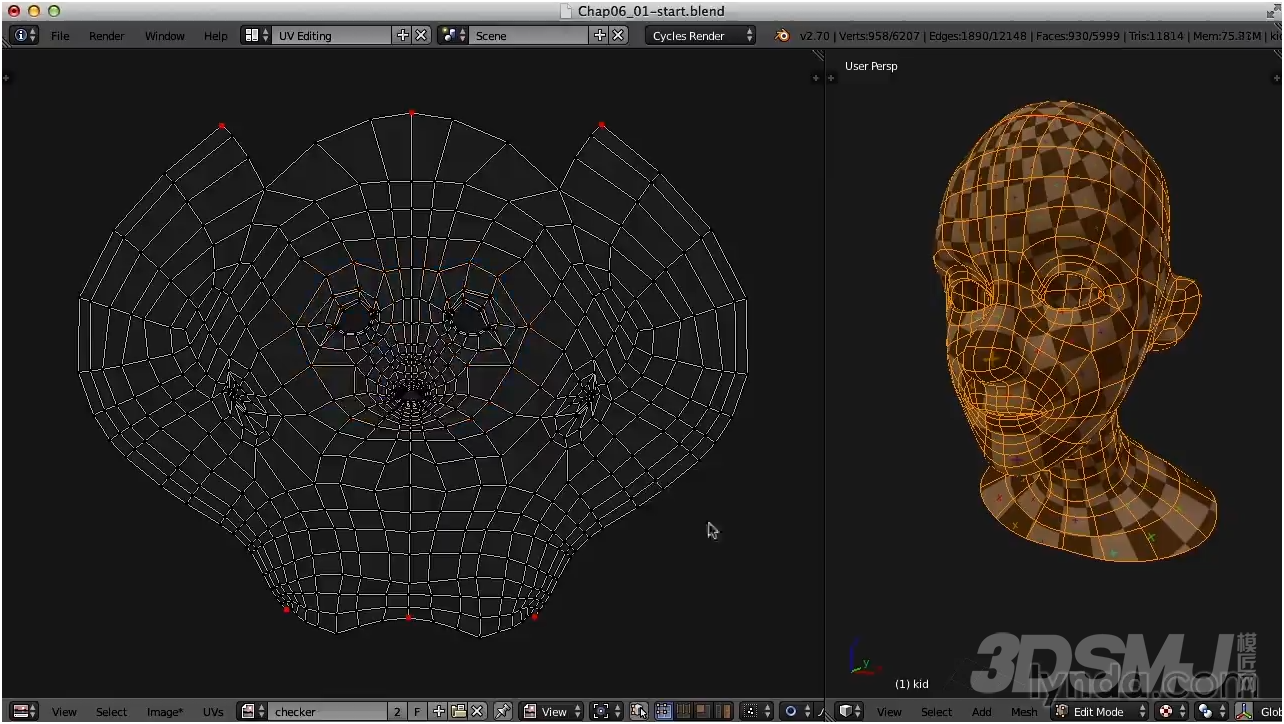
Task: Toggle the fake user F button
Action: [x=417, y=711]
